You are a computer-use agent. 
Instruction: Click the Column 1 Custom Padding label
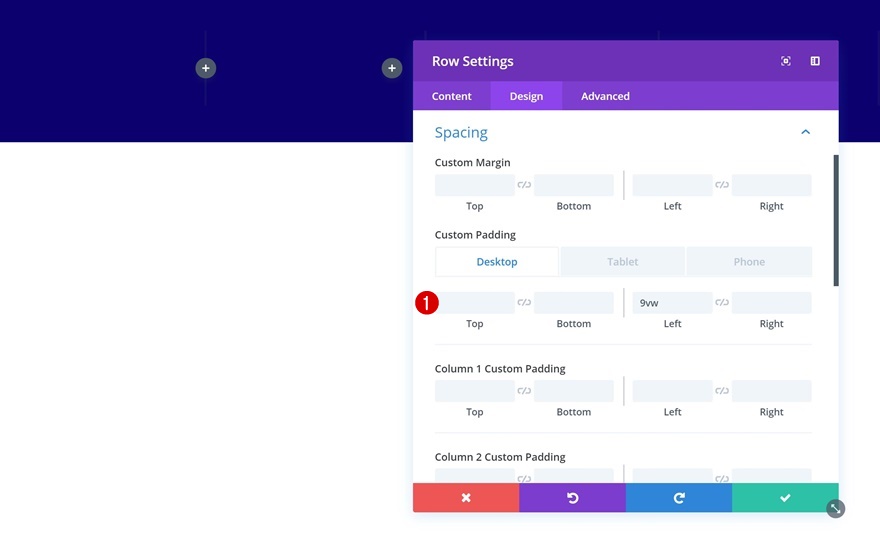point(499,369)
